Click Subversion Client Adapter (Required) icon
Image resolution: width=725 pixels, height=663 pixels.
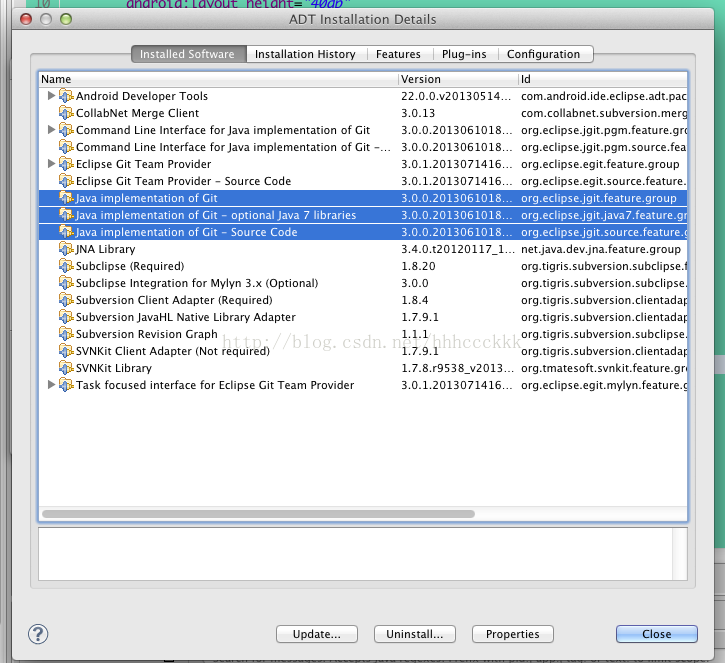(66, 300)
